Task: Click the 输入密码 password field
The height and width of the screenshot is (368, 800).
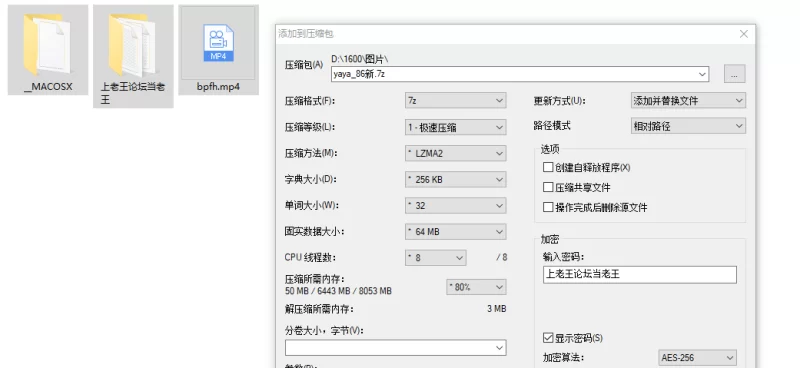Action: click(x=640, y=275)
